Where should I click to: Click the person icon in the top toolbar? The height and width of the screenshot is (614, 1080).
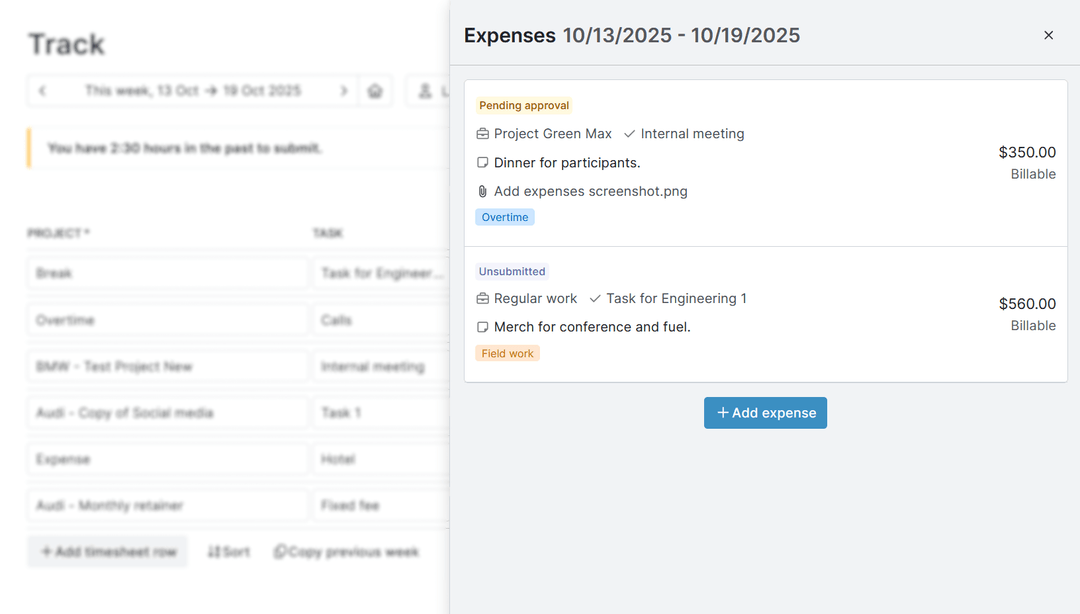click(x=422, y=90)
